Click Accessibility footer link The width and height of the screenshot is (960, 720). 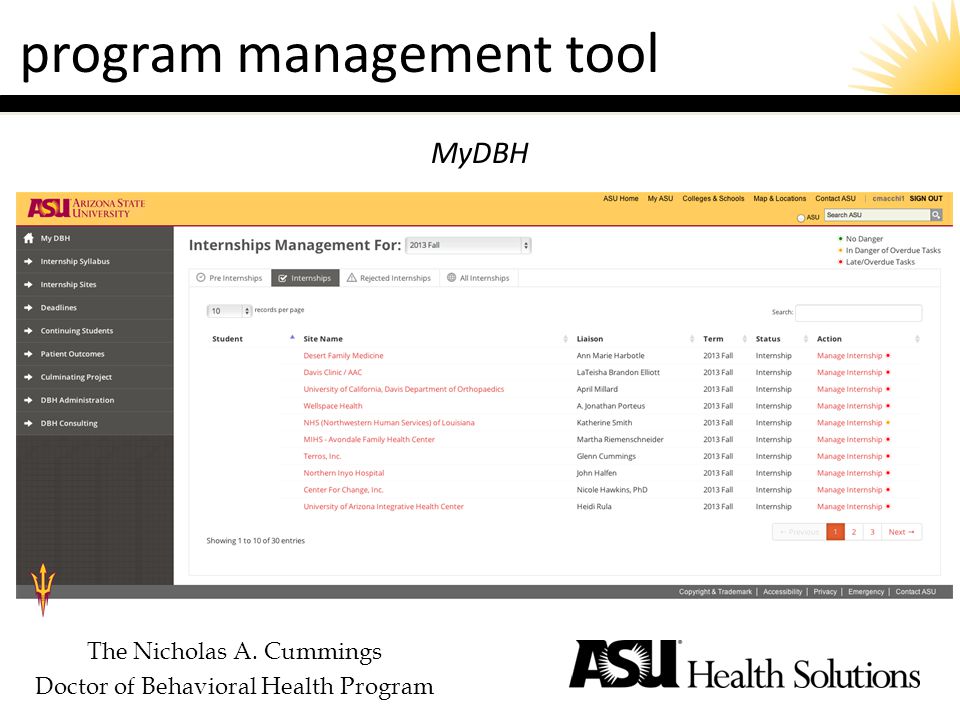point(782,591)
